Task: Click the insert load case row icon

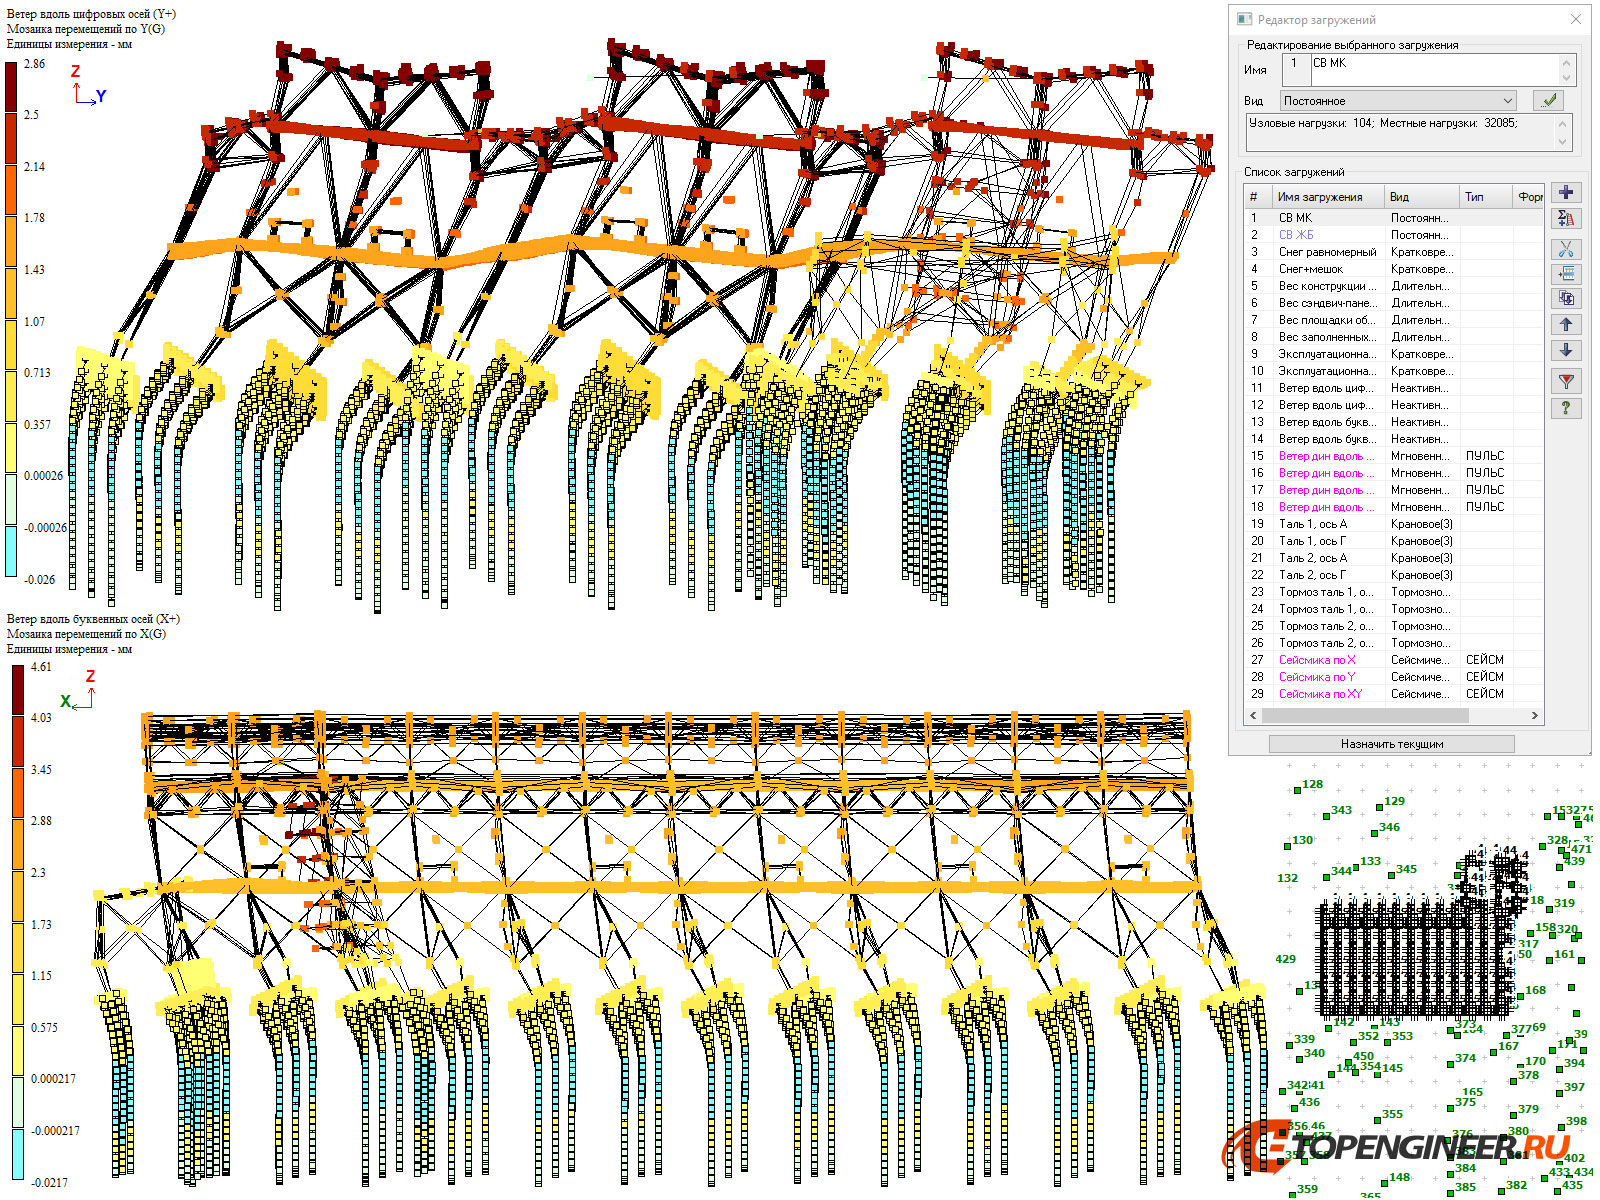Action: pyautogui.click(x=1566, y=273)
